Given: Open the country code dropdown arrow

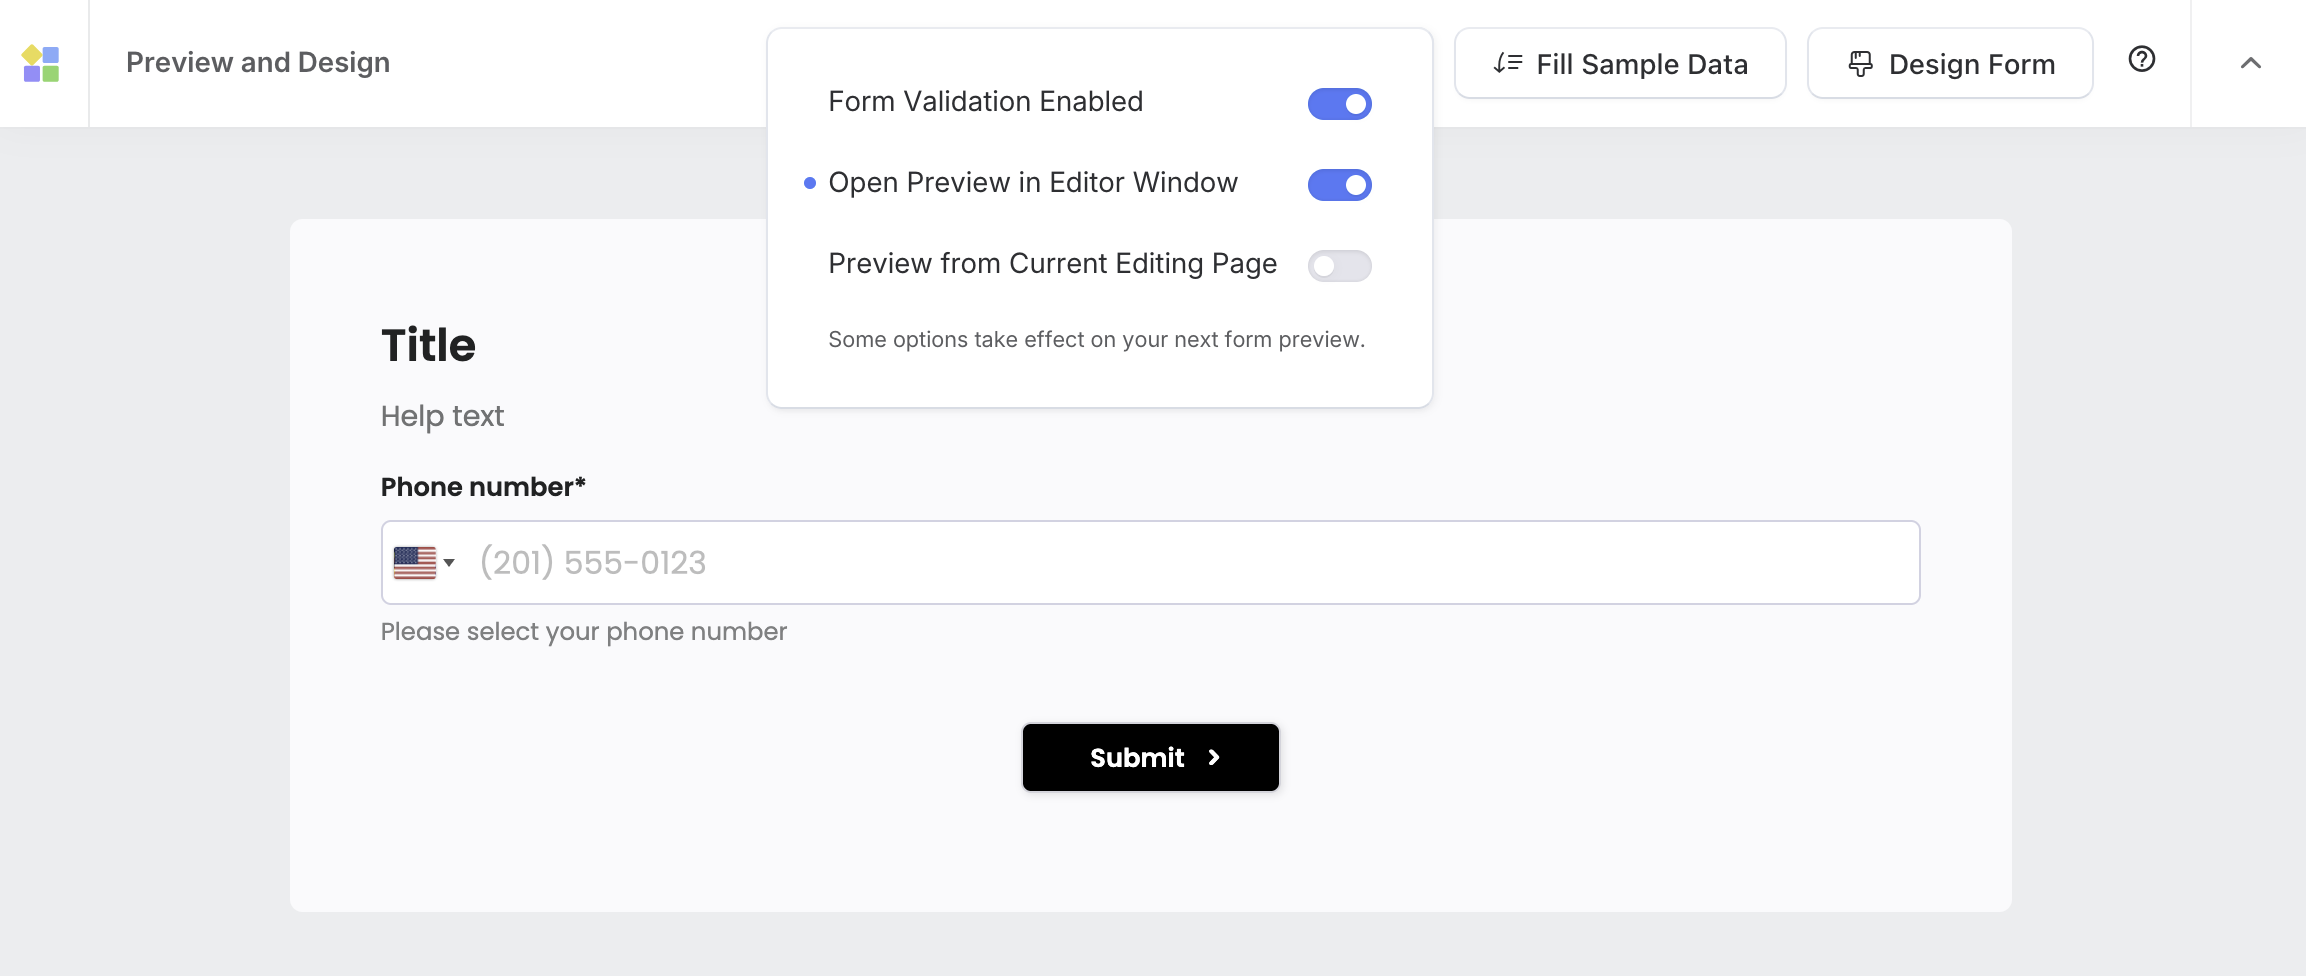Looking at the screenshot, I should 450,562.
